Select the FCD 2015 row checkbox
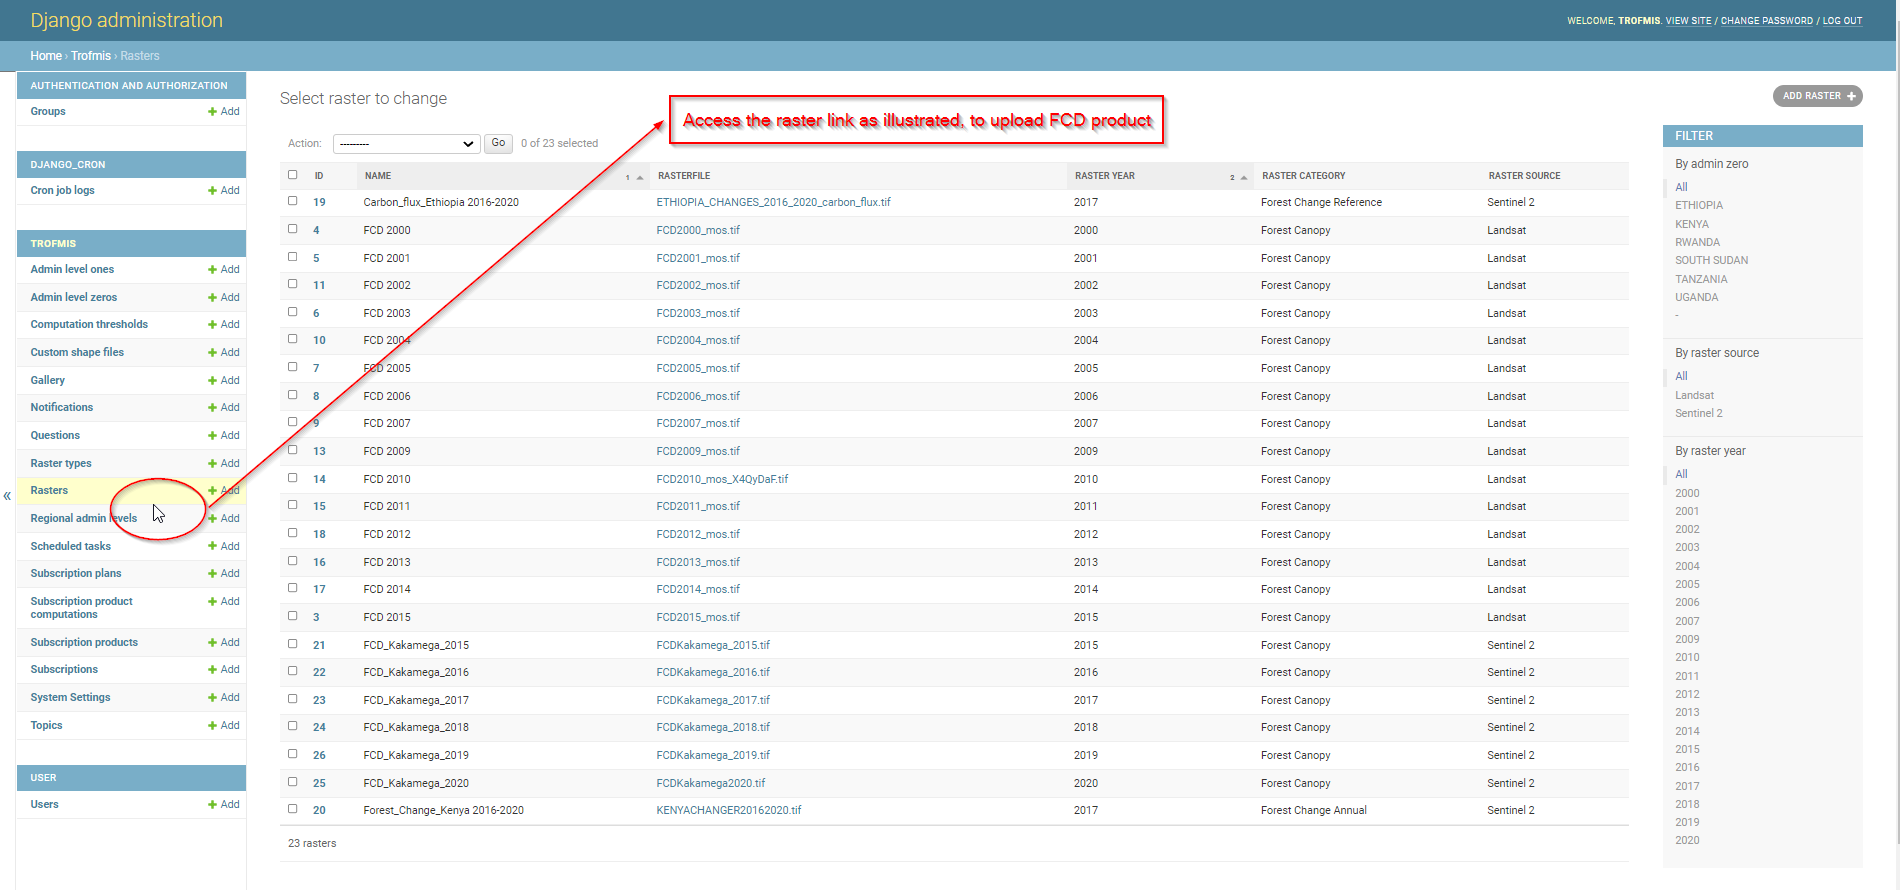The height and width of the screenshot is (890, 1900). (x=293, y=616)
